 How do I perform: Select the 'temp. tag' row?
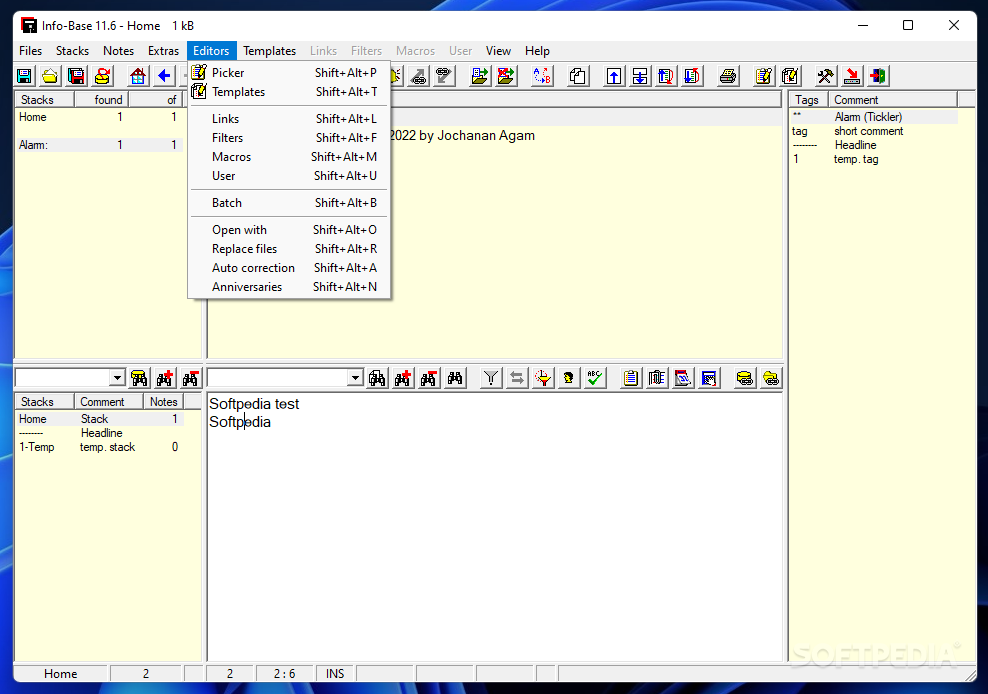[x=874, y=159]
